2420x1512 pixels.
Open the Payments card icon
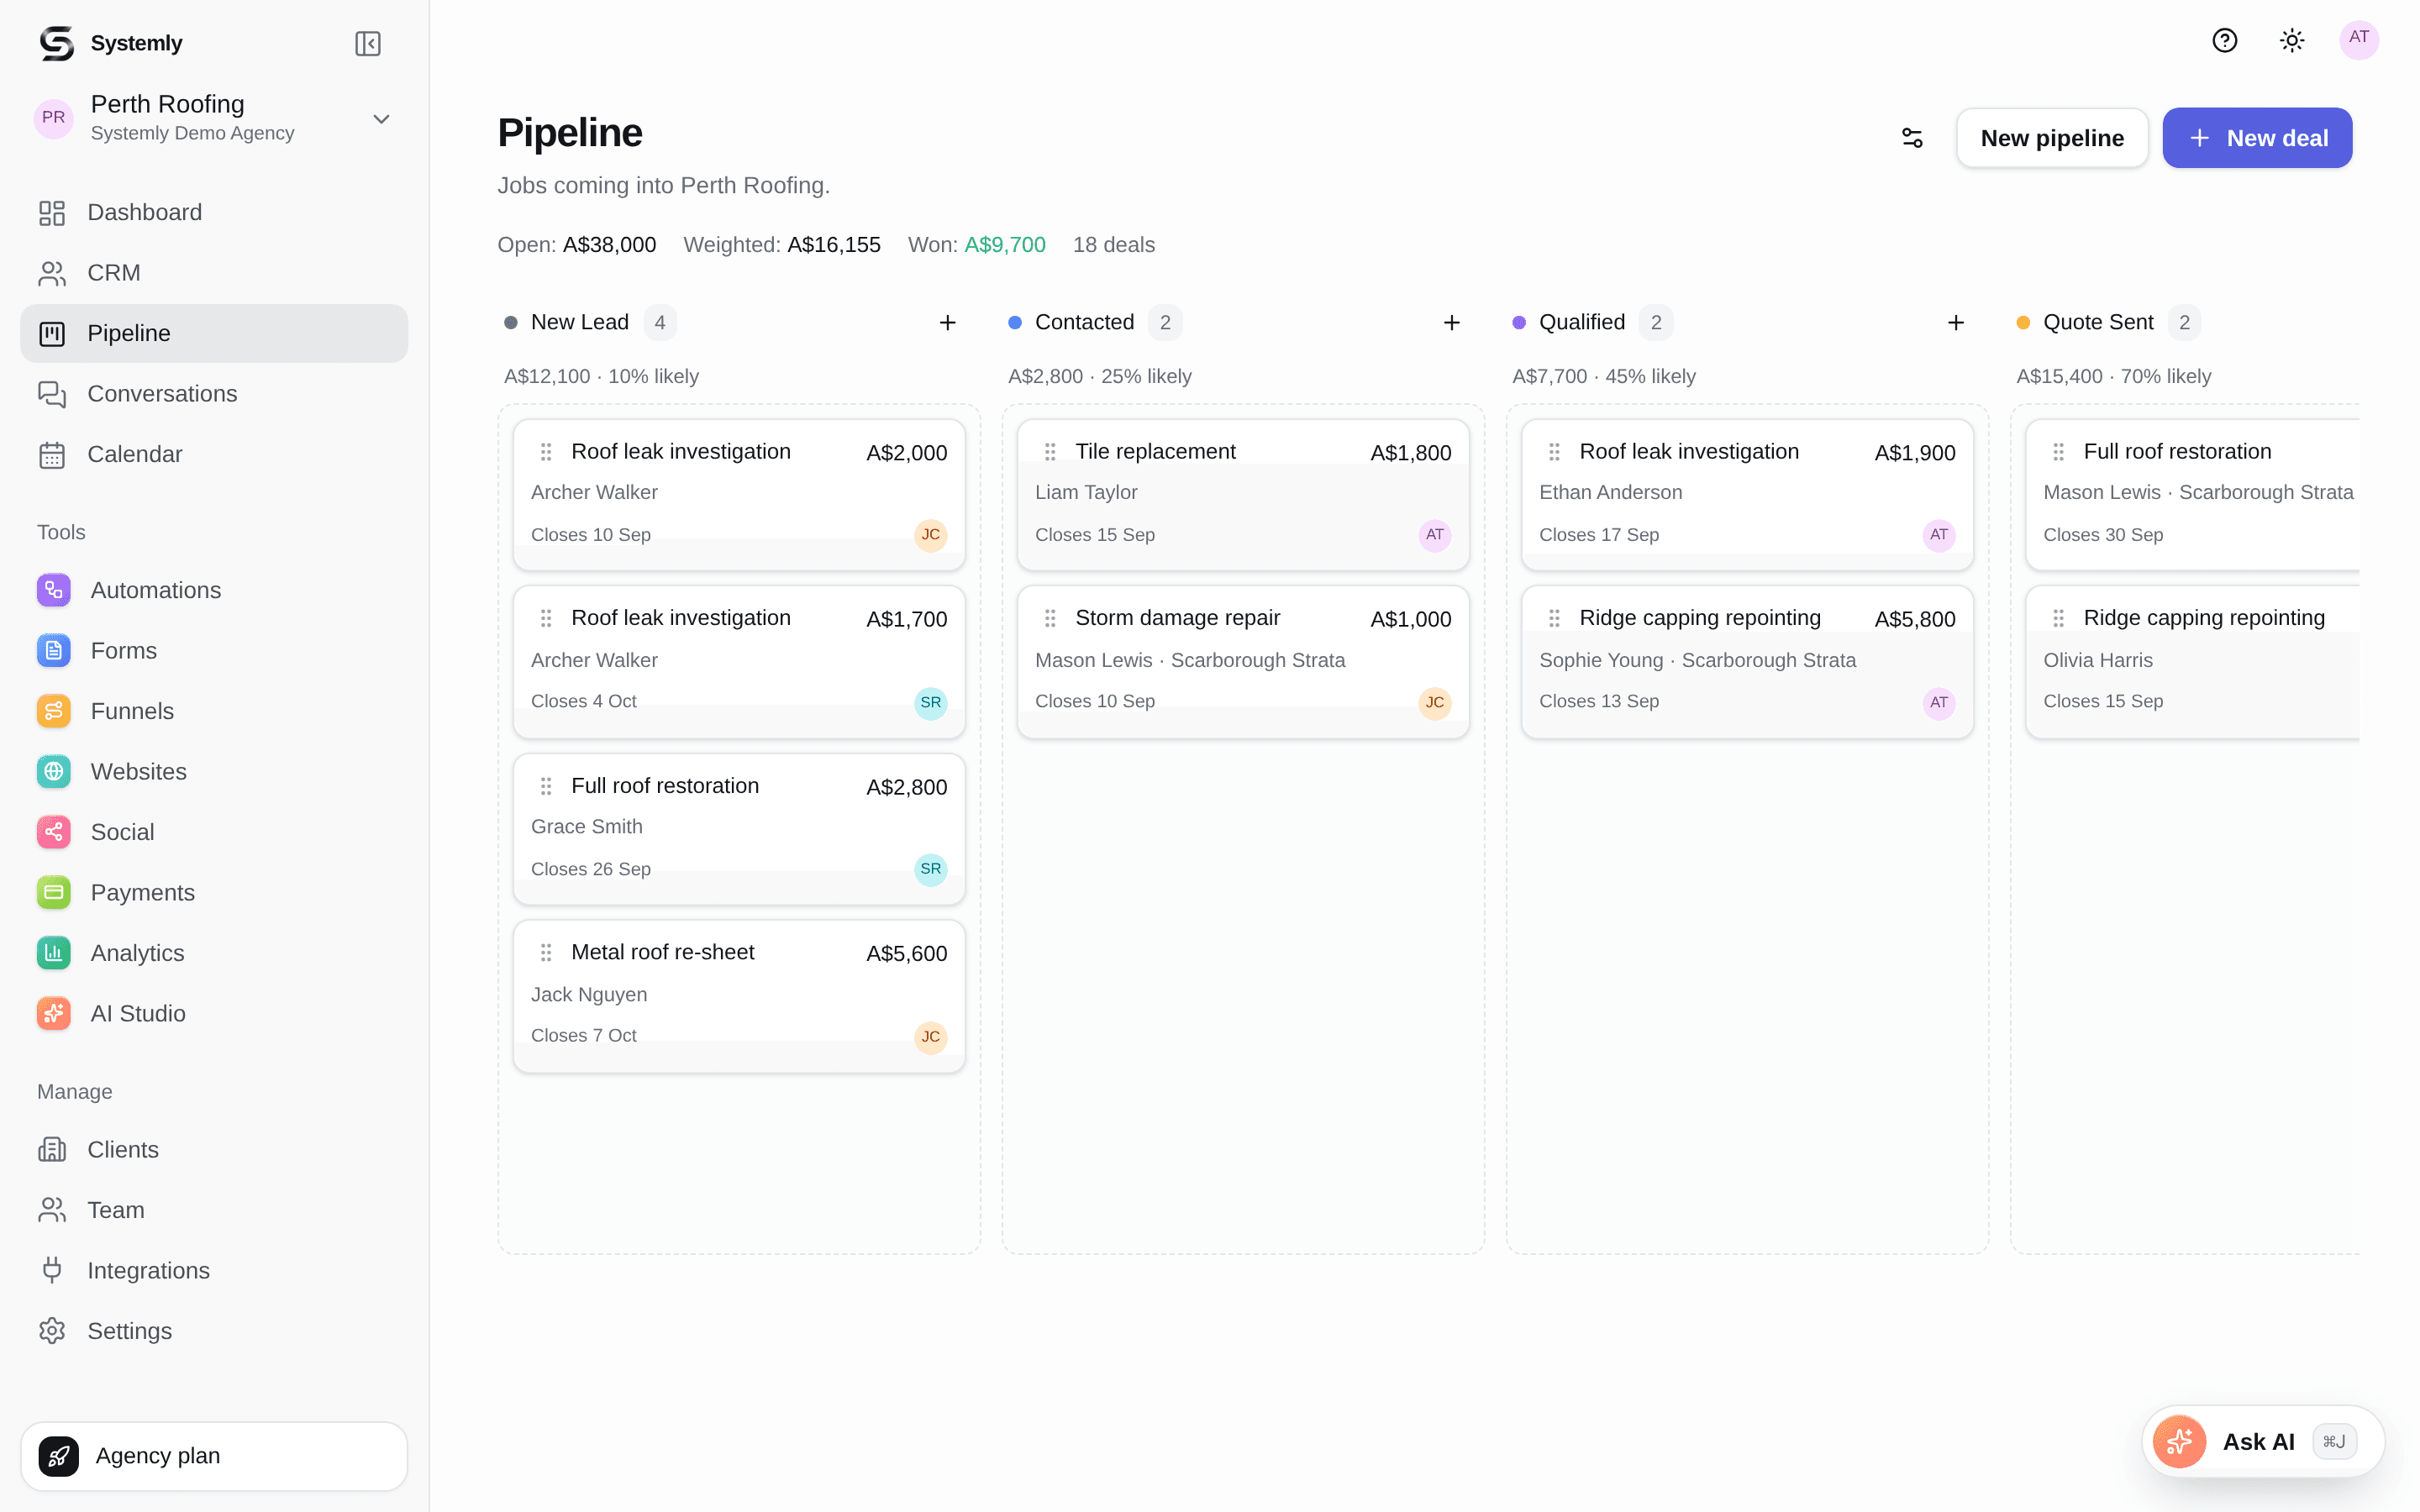(54, 892)
